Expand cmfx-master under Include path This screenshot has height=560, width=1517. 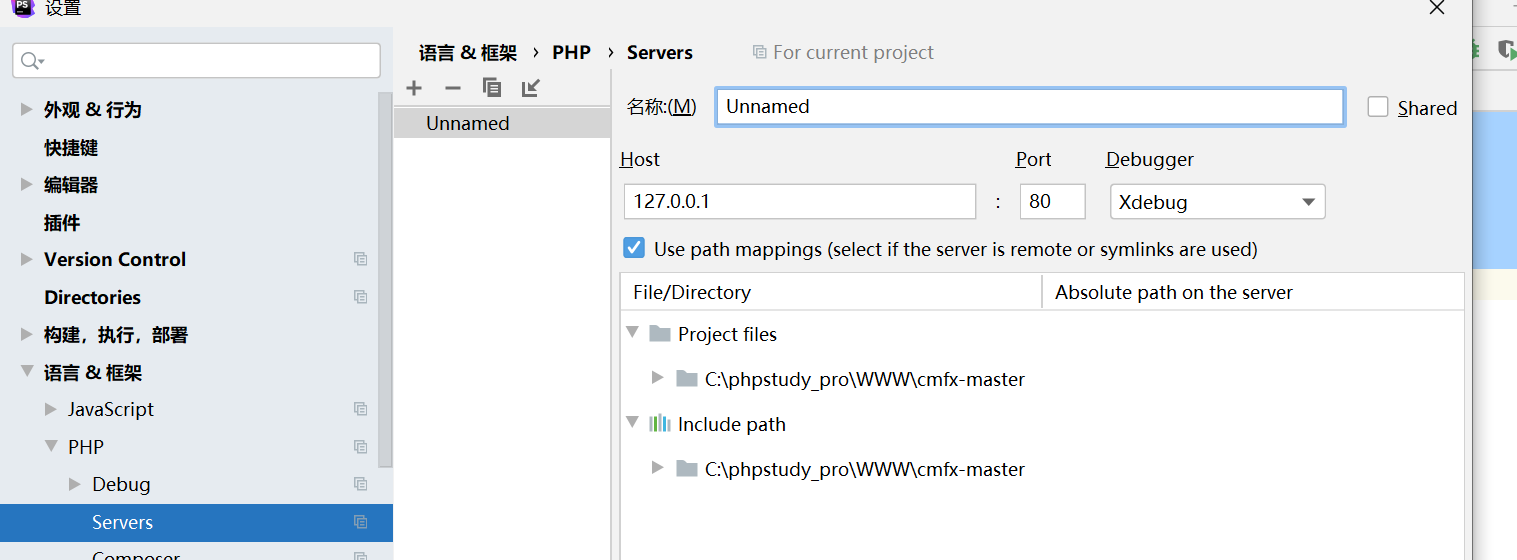pos(657,468)
